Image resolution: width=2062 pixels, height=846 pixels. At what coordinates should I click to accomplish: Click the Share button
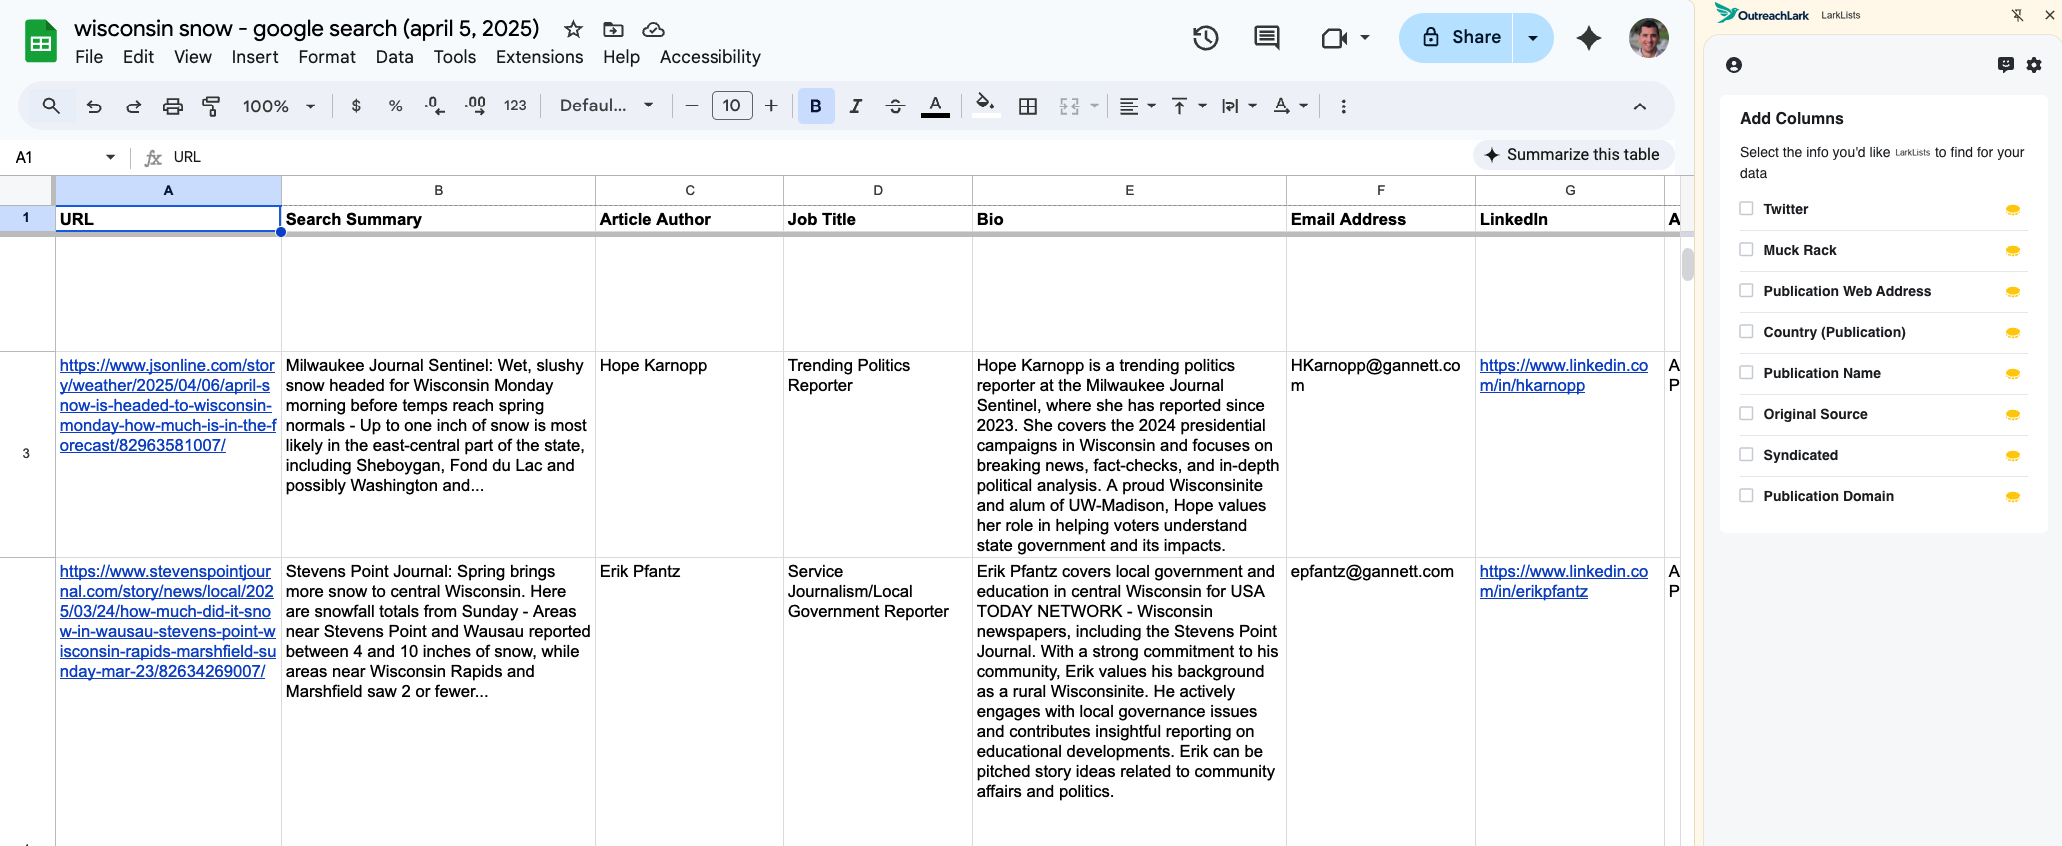pyautogui.click(x=1458, y=38)
